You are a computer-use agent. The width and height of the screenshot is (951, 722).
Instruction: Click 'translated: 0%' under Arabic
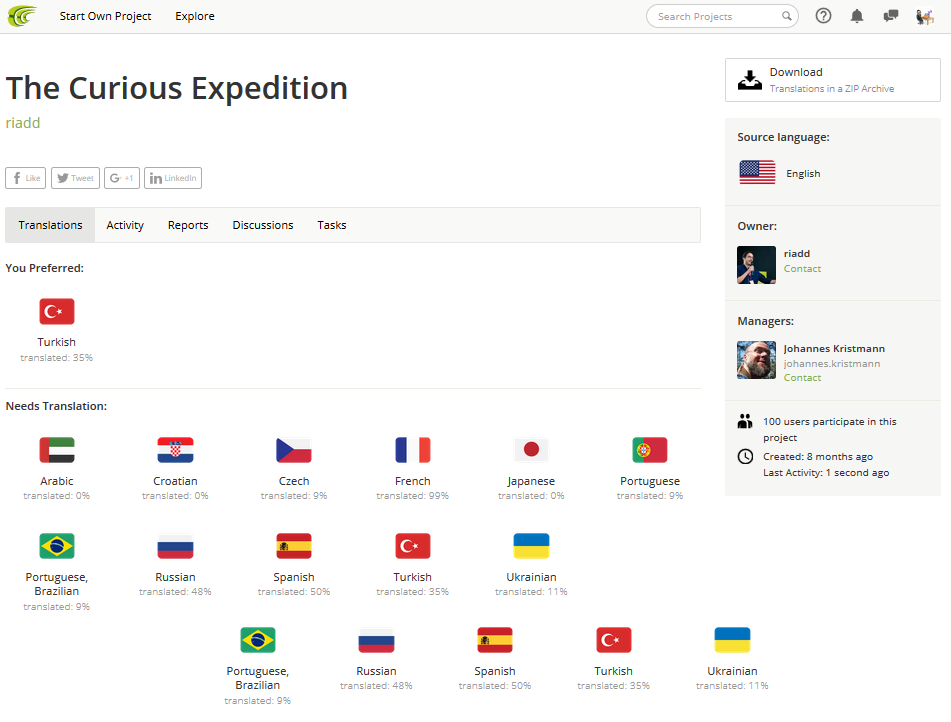(57, 496)
